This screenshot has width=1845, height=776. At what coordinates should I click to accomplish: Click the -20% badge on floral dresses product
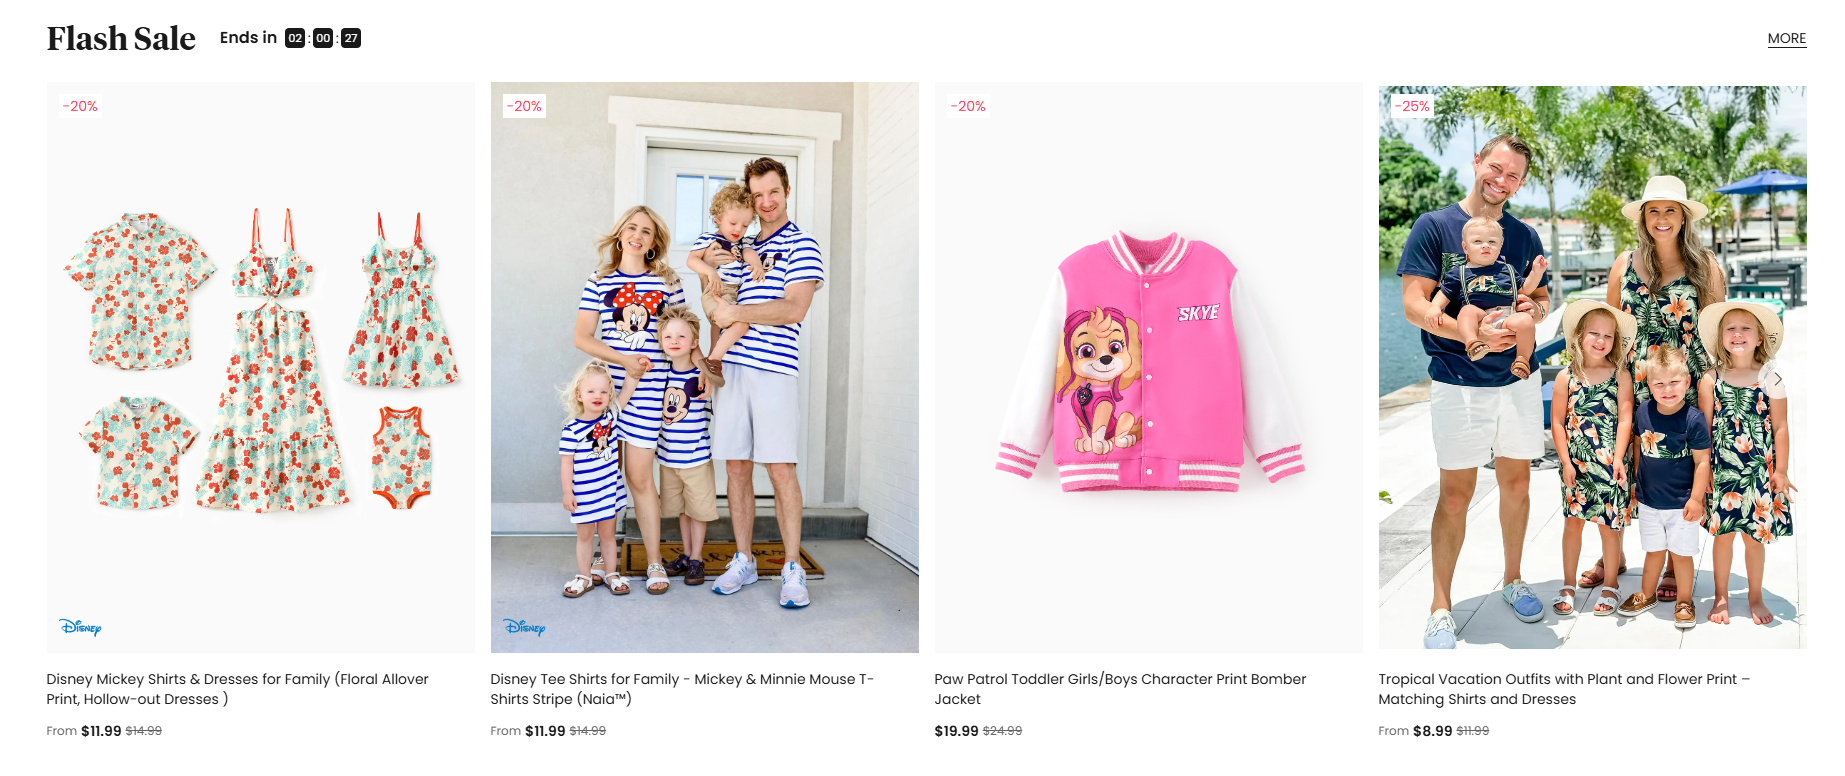coord(80,106)
